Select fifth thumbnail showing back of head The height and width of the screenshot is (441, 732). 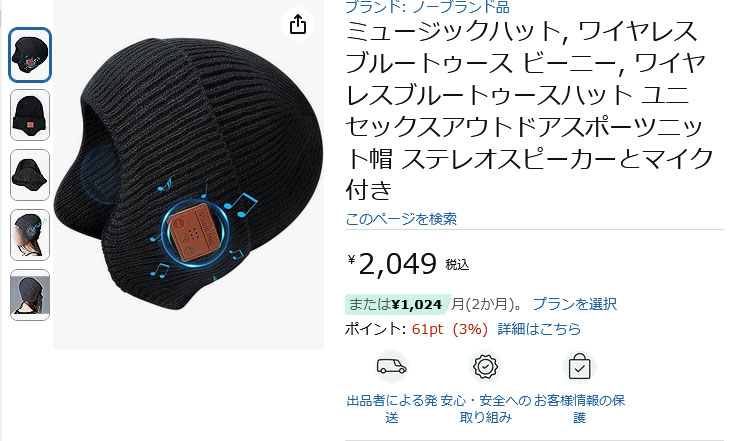pyautogui.click(x=30, y=295)
